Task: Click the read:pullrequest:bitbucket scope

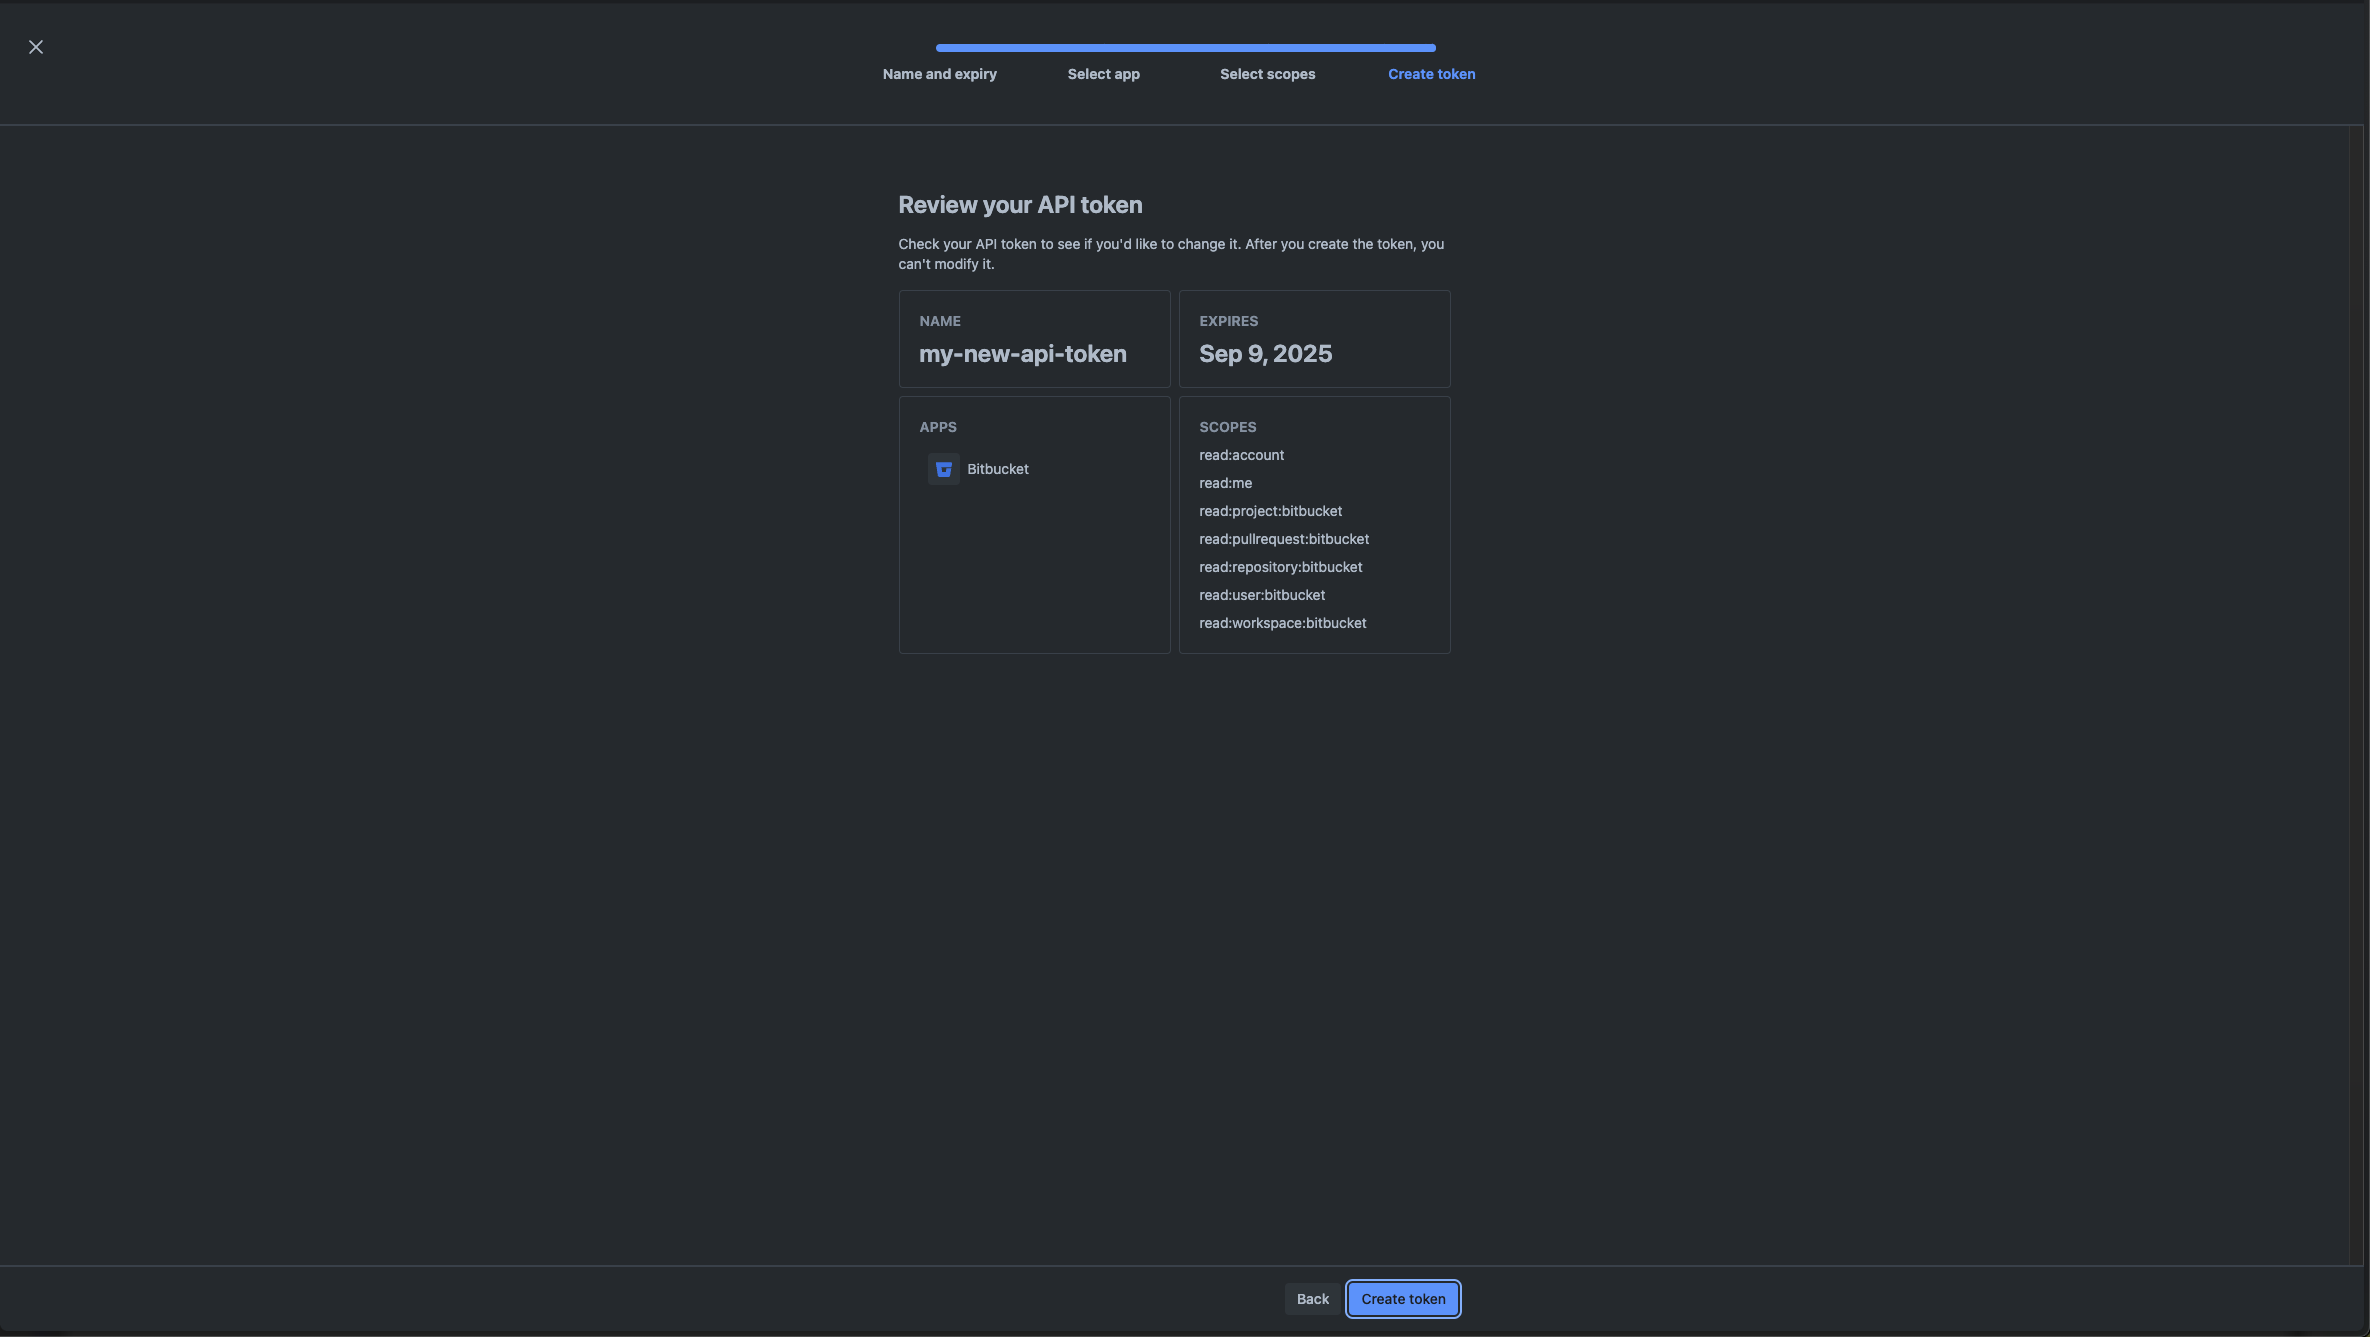Action: click(x=1283, y=539)
